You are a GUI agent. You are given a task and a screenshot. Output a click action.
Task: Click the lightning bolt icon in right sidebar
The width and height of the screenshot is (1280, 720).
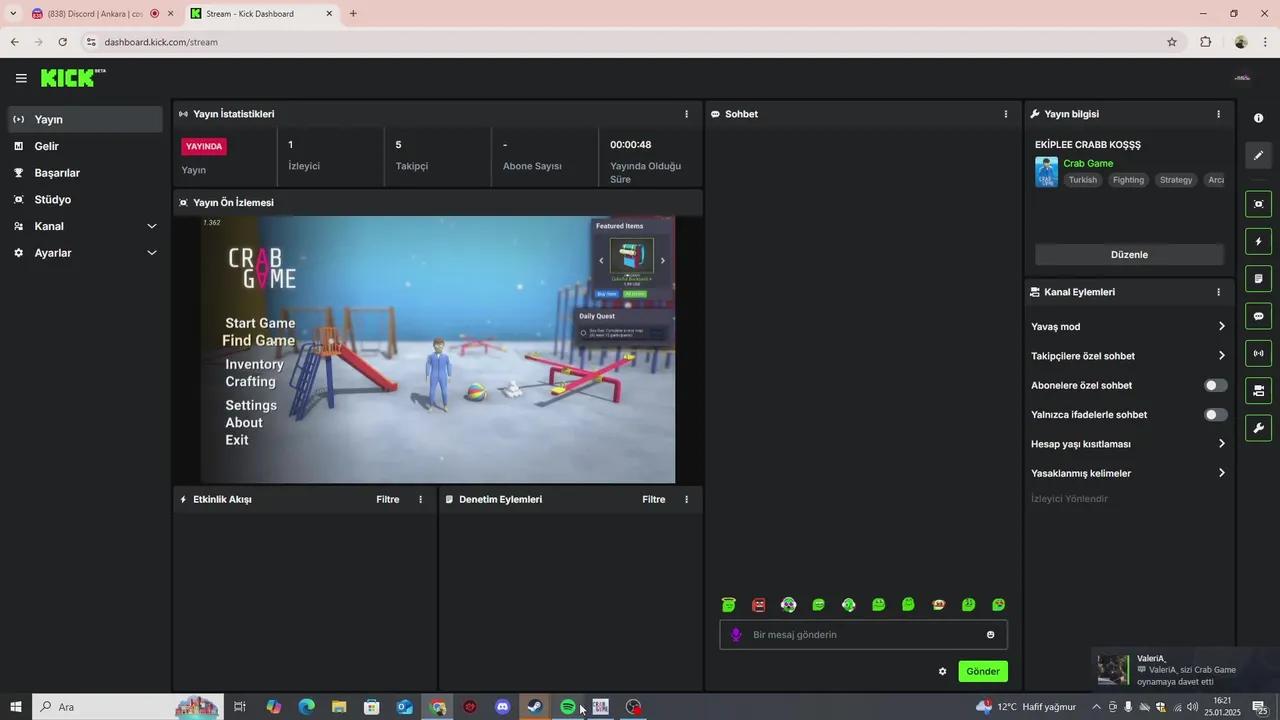click(x=1258, y=242)
